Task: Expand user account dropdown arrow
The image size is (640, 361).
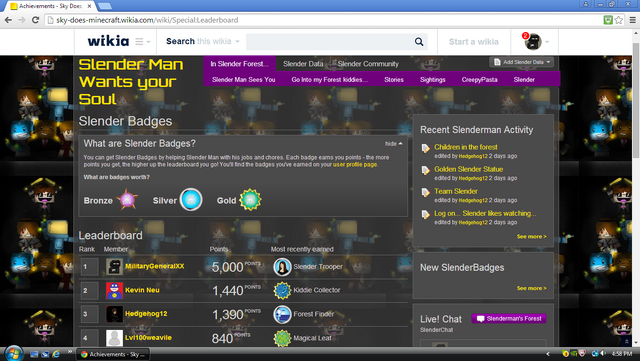Action: 547,42
